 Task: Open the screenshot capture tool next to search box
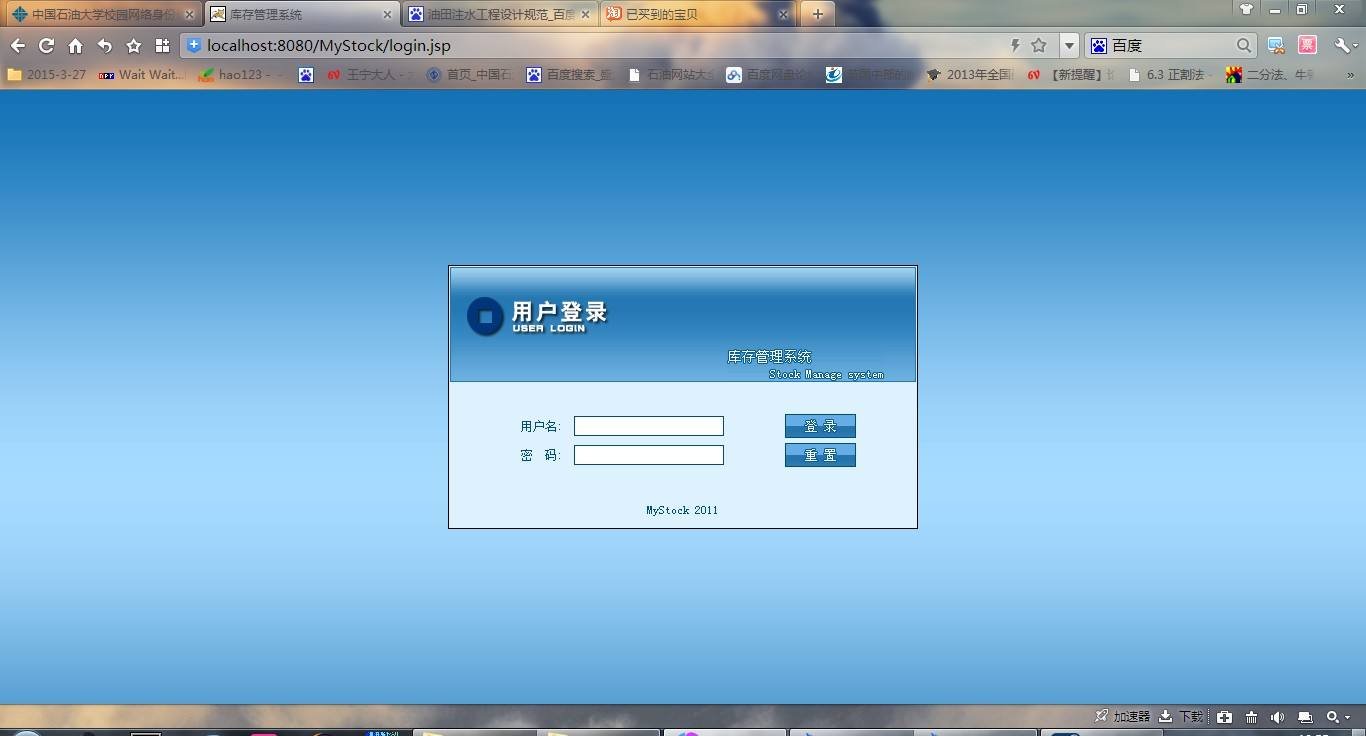1274,45
